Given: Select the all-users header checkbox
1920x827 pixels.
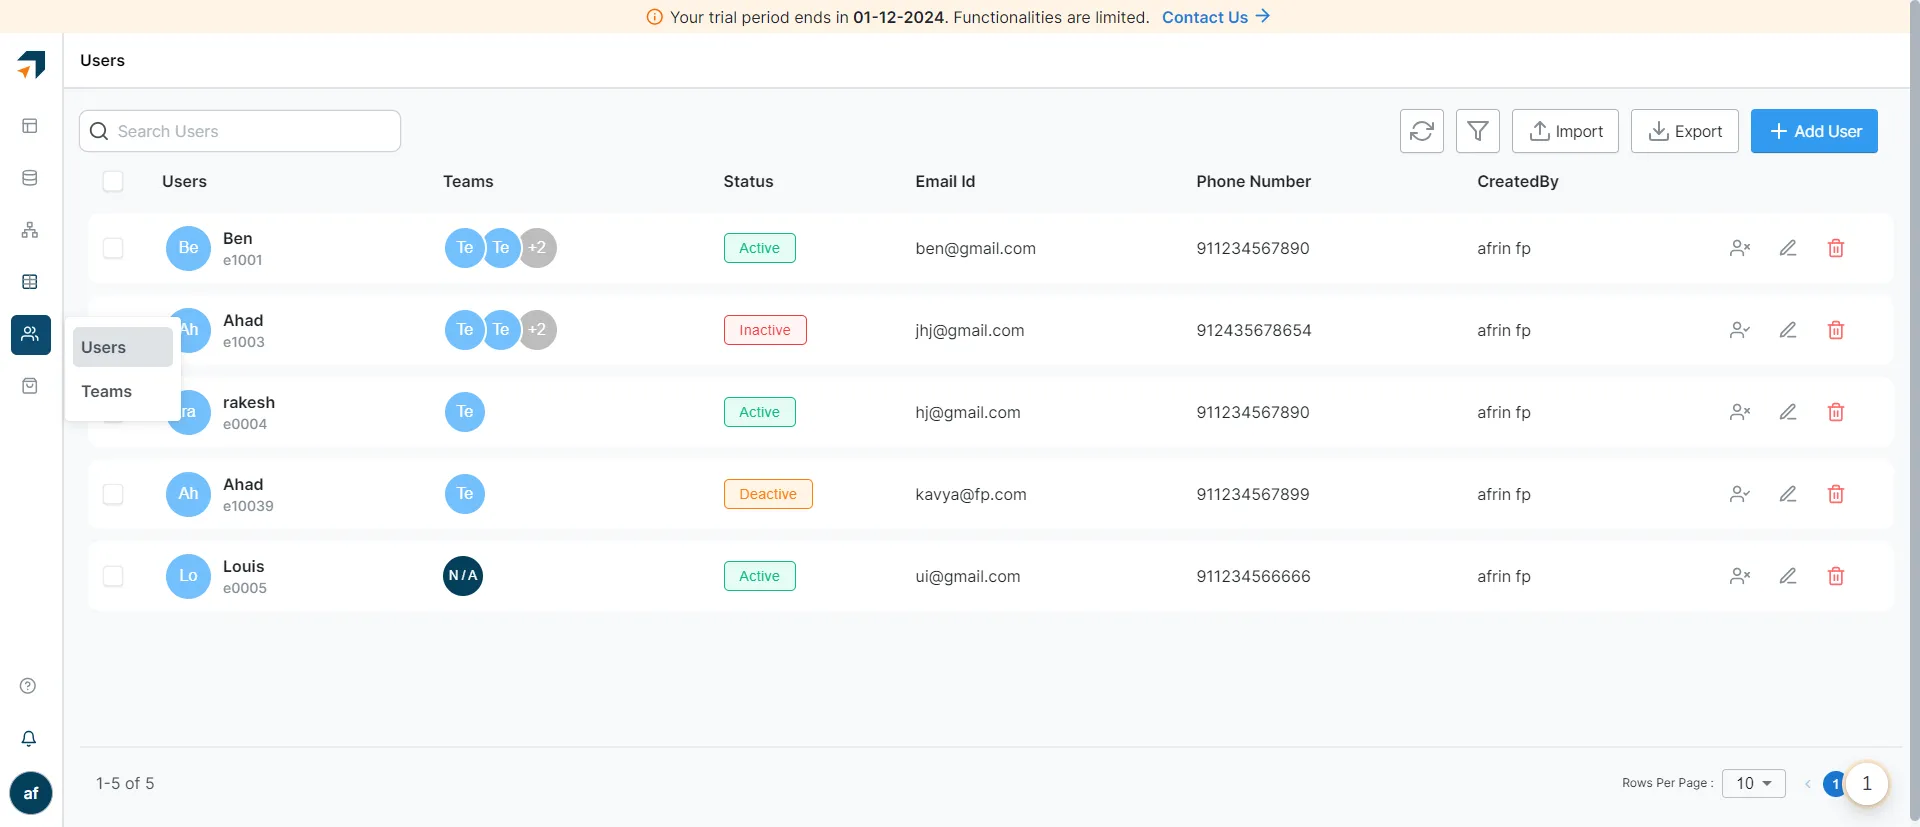Looking at the screenshot, I should [113, 181].
